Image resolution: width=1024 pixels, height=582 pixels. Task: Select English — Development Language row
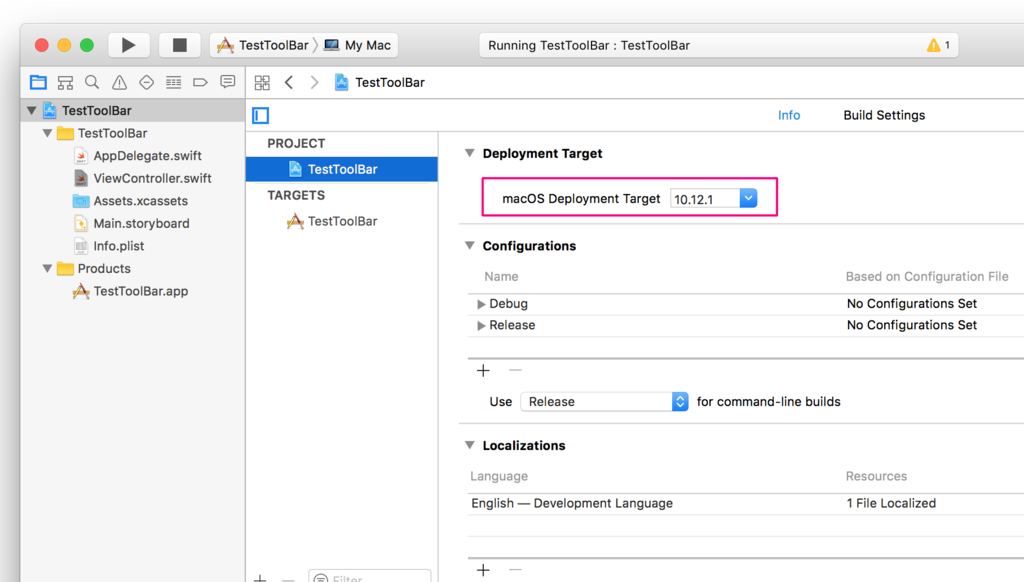(572, 503)
